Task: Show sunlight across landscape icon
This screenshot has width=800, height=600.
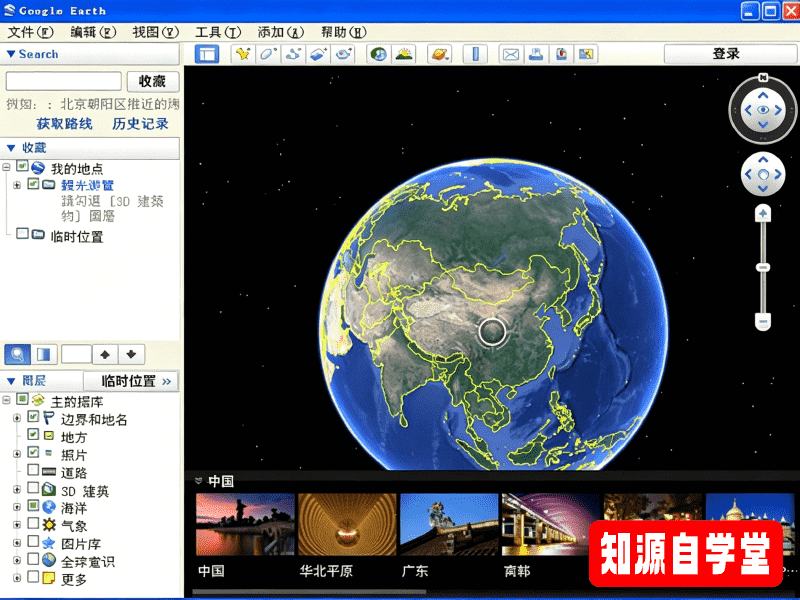Action: click(404, 54)
